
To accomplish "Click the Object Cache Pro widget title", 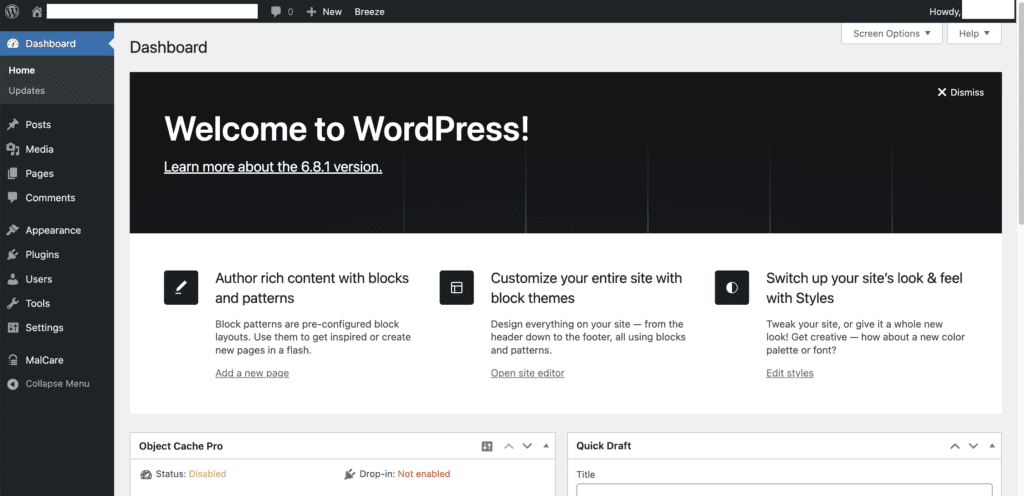I will pos(181,446).
